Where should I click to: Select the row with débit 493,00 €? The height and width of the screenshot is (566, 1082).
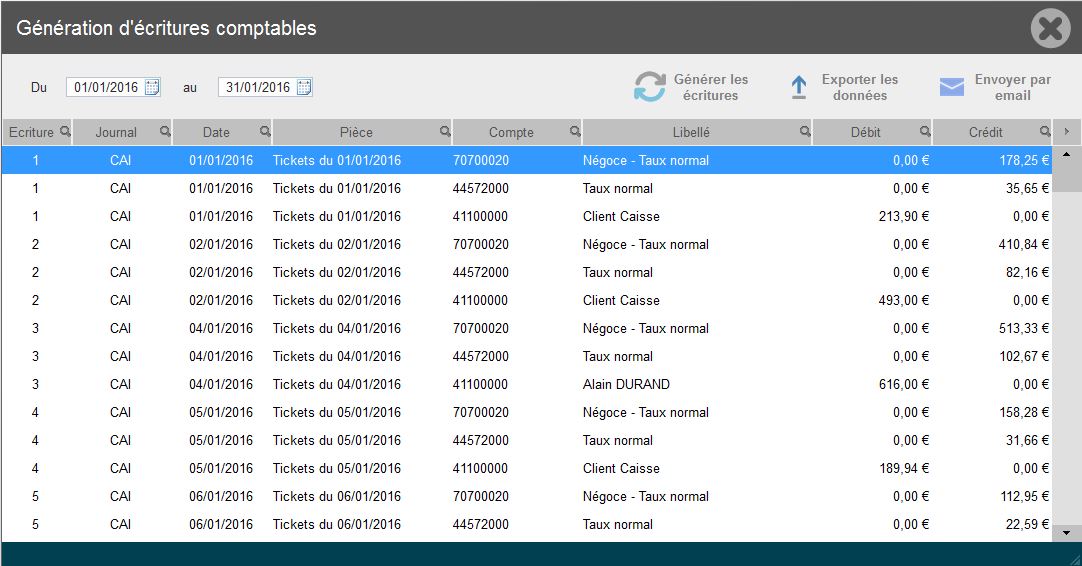(900, 300)
